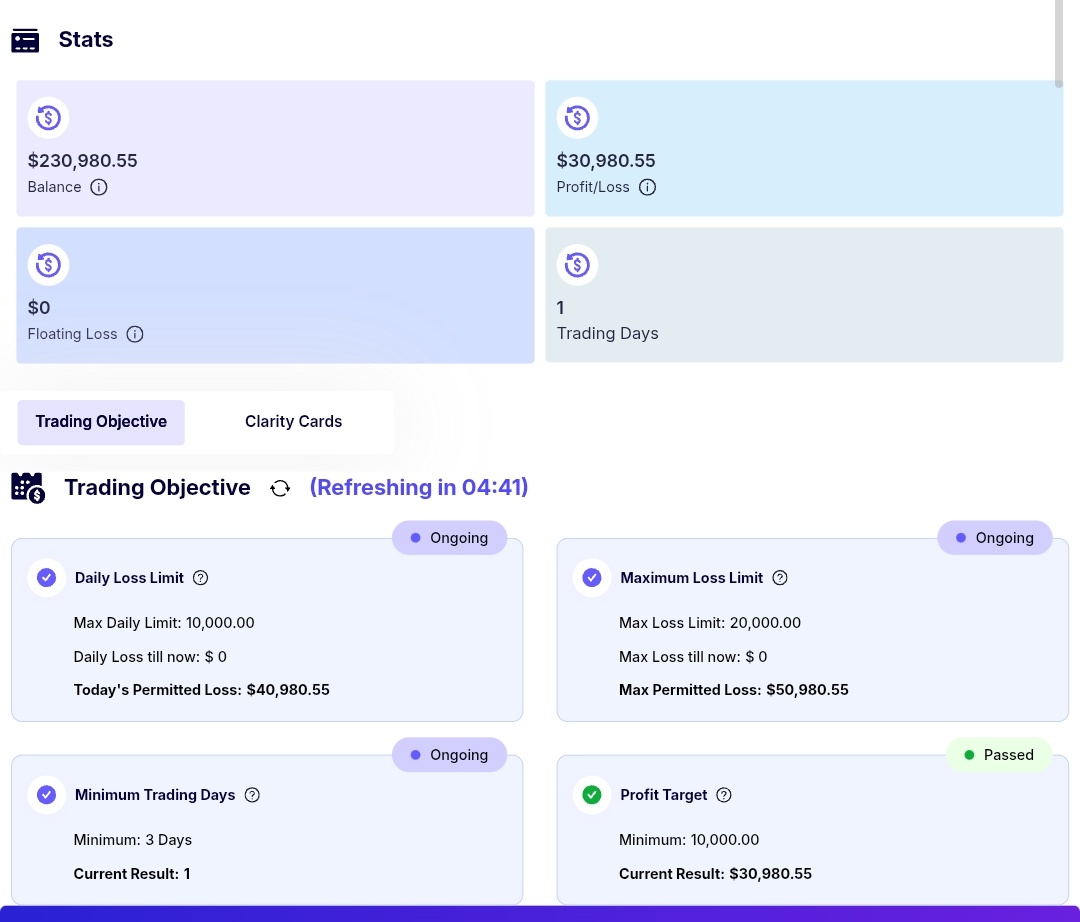Select the Trading Objective tab
Viewport: 1080px width, 922px height.
101,422
